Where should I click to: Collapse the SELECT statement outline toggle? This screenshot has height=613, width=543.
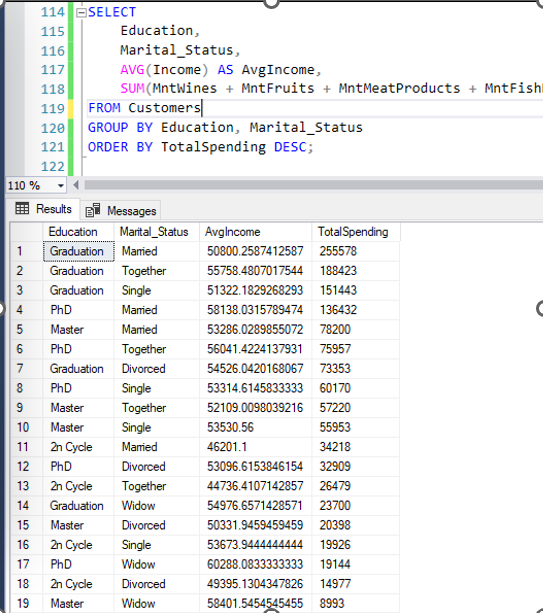[81, 13]
